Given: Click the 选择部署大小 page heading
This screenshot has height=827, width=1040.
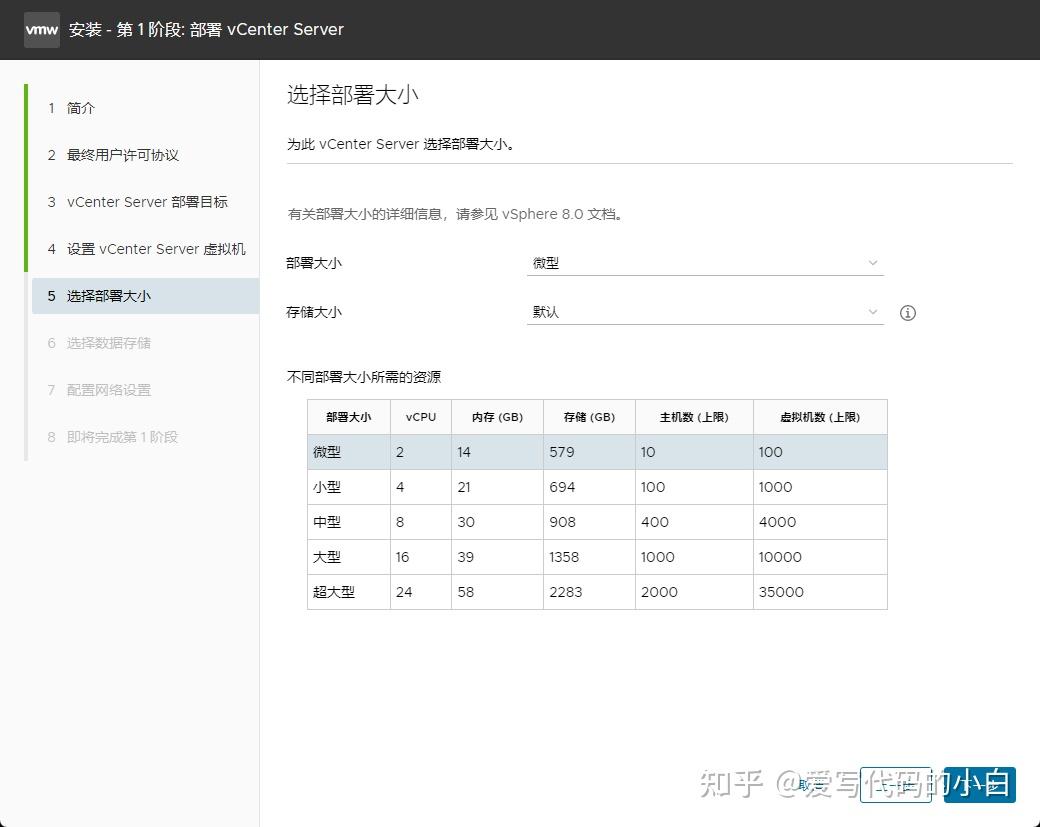Looking at the screenshot, I should coord(353,95).
